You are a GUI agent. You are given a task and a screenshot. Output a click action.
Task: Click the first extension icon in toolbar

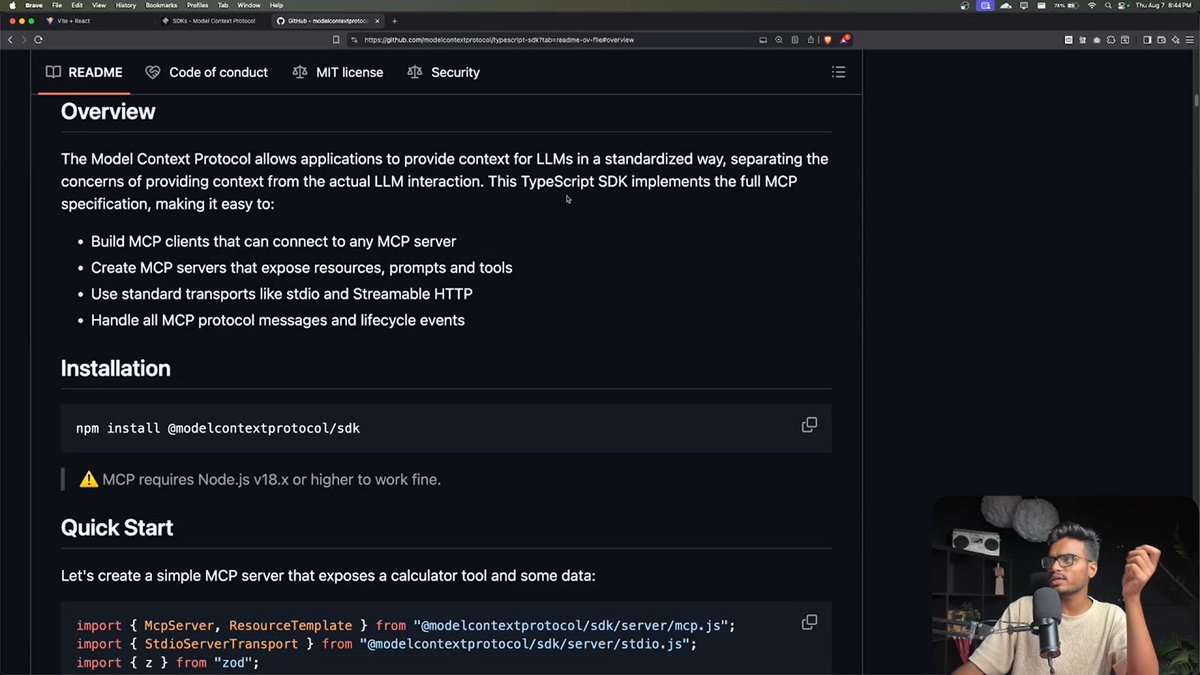1069,40
